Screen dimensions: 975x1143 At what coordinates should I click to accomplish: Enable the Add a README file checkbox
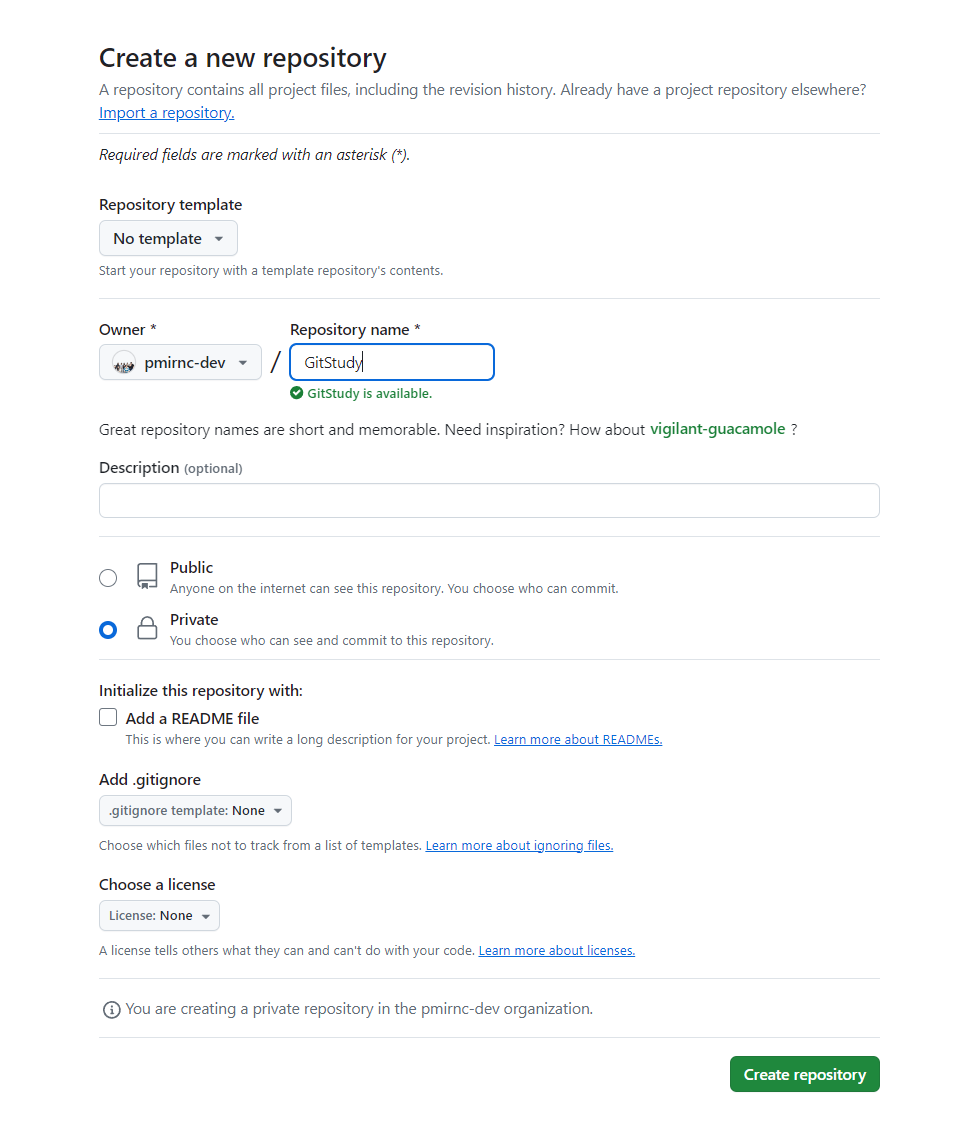click(x=108, y=718)
